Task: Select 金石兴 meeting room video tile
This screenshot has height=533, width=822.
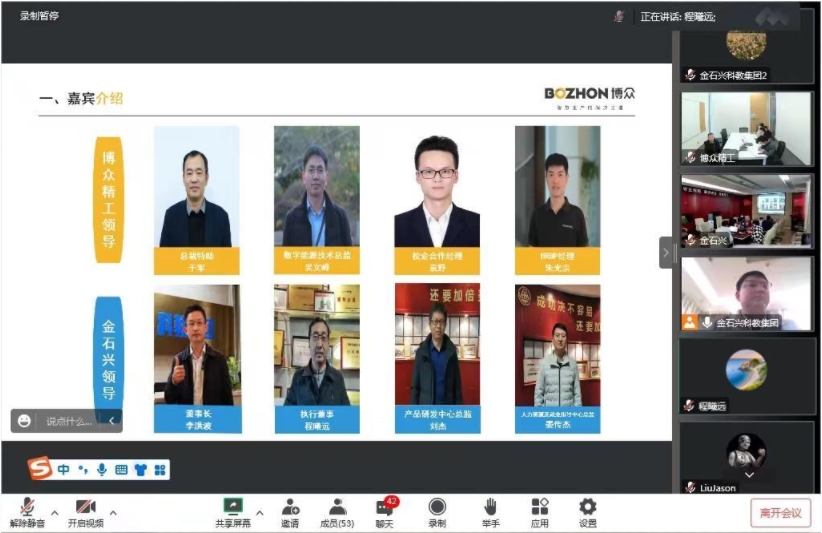Action: (746, 211)
